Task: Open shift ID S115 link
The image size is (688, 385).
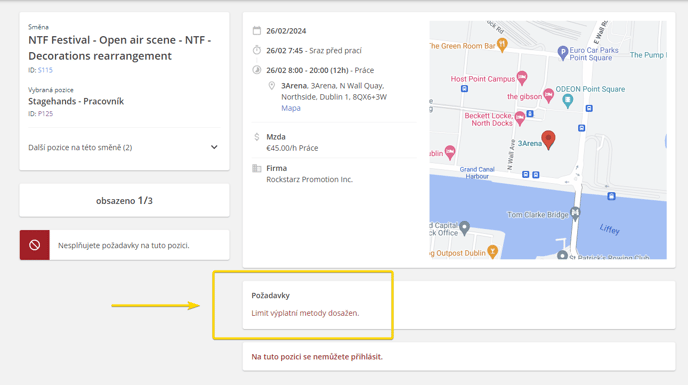Action: click(45, 70)
